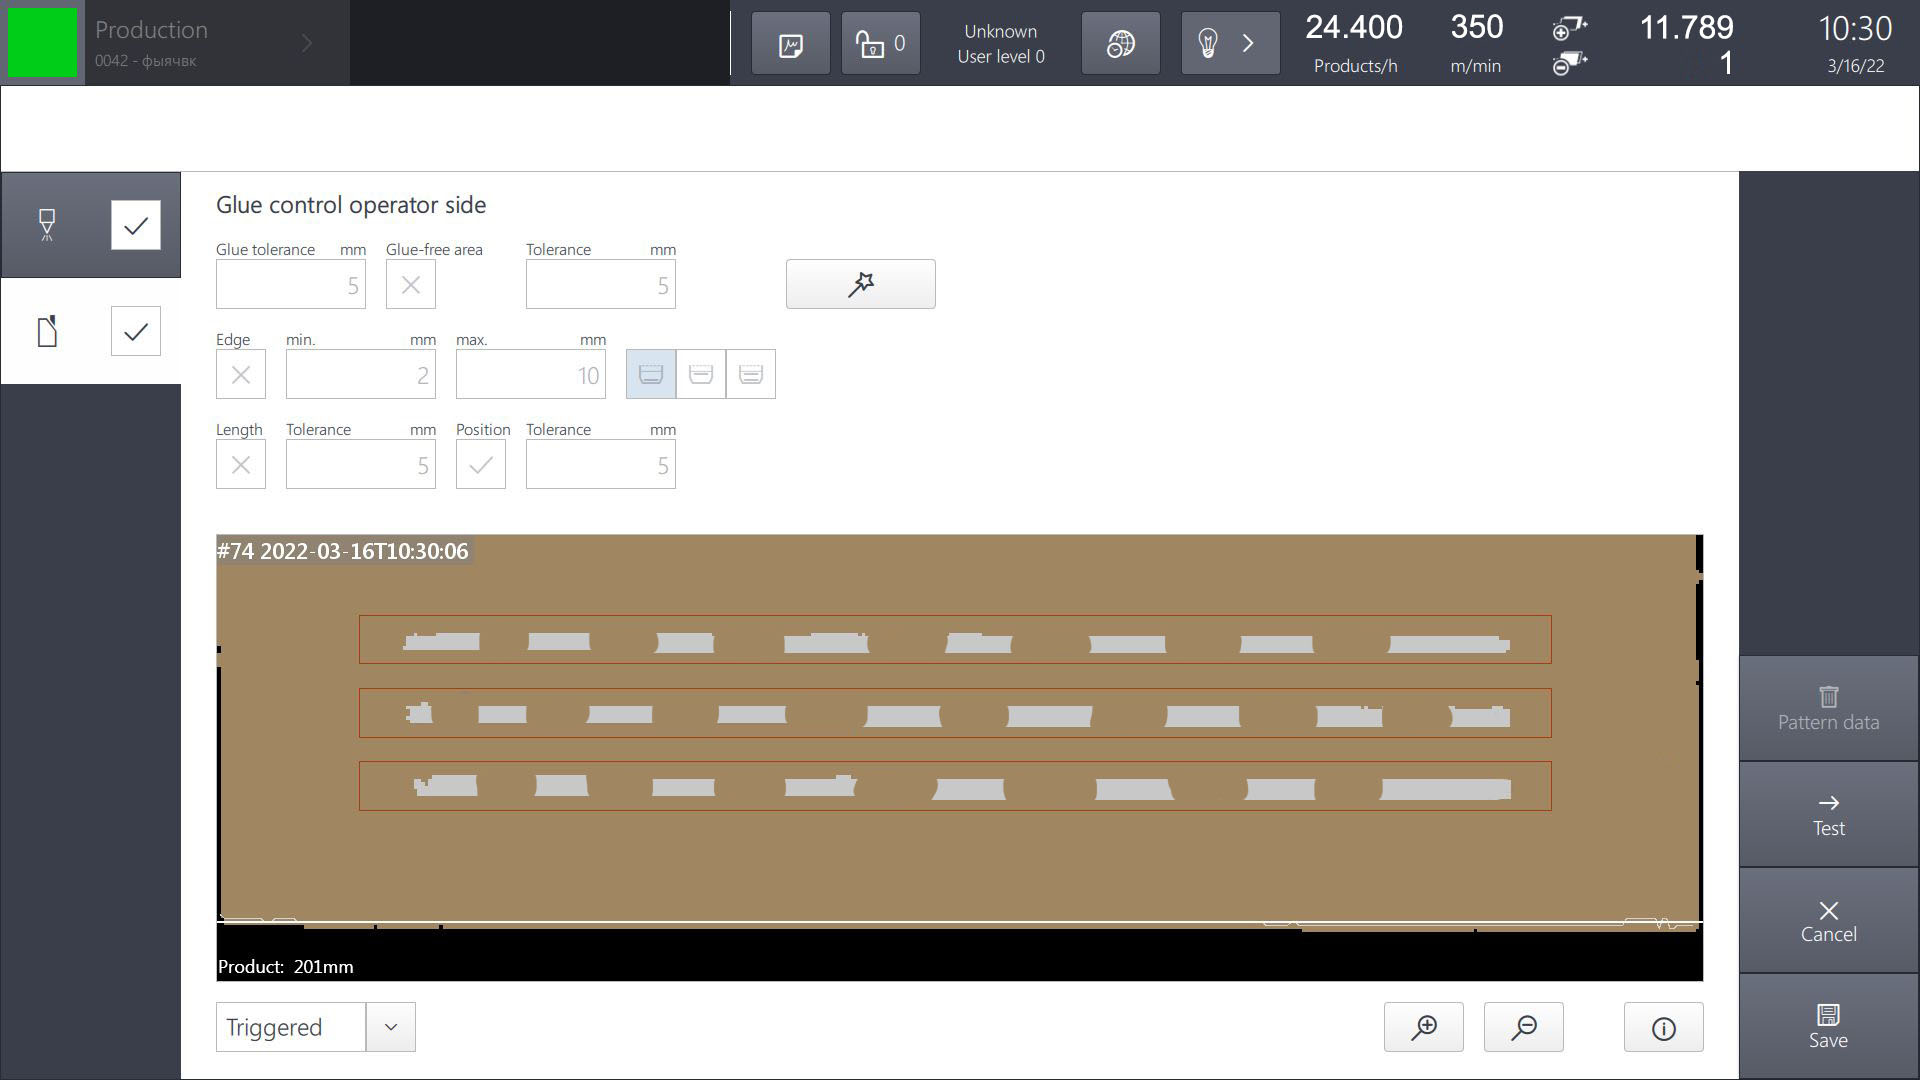This screenshot has width=1920, height=1080.
Task: Save the glue control settings
Action: pyautogui.click(x=1828, y=1025)
